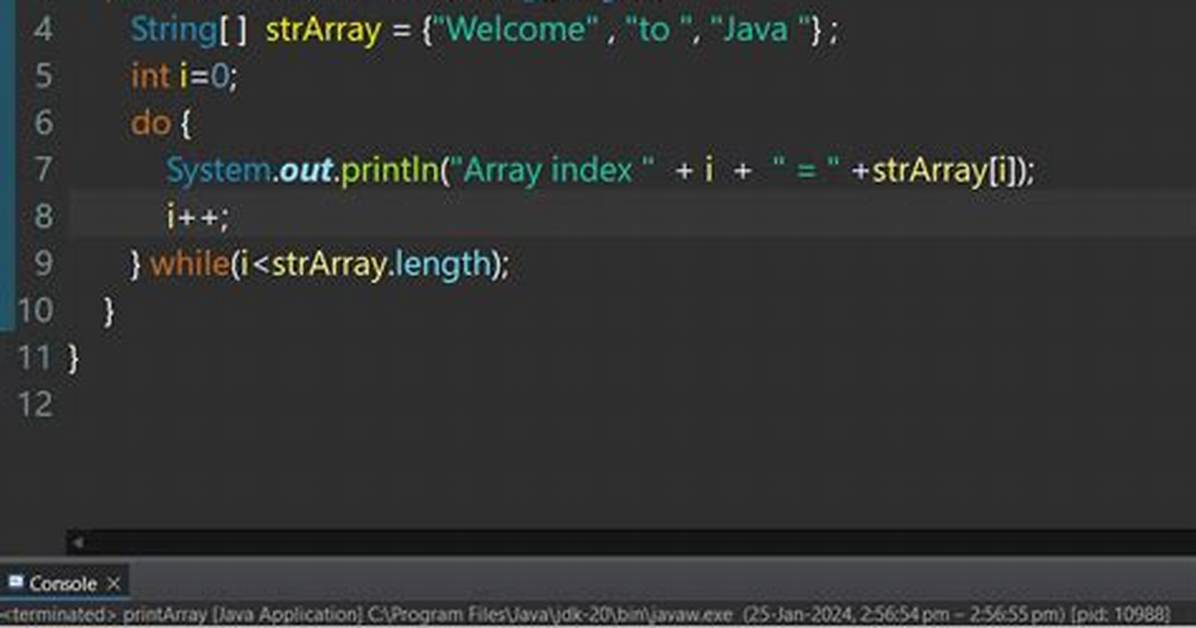Click the closing brace on line 11
Viewport: 1196px width, 628px height.
click(x=73, y=359)
